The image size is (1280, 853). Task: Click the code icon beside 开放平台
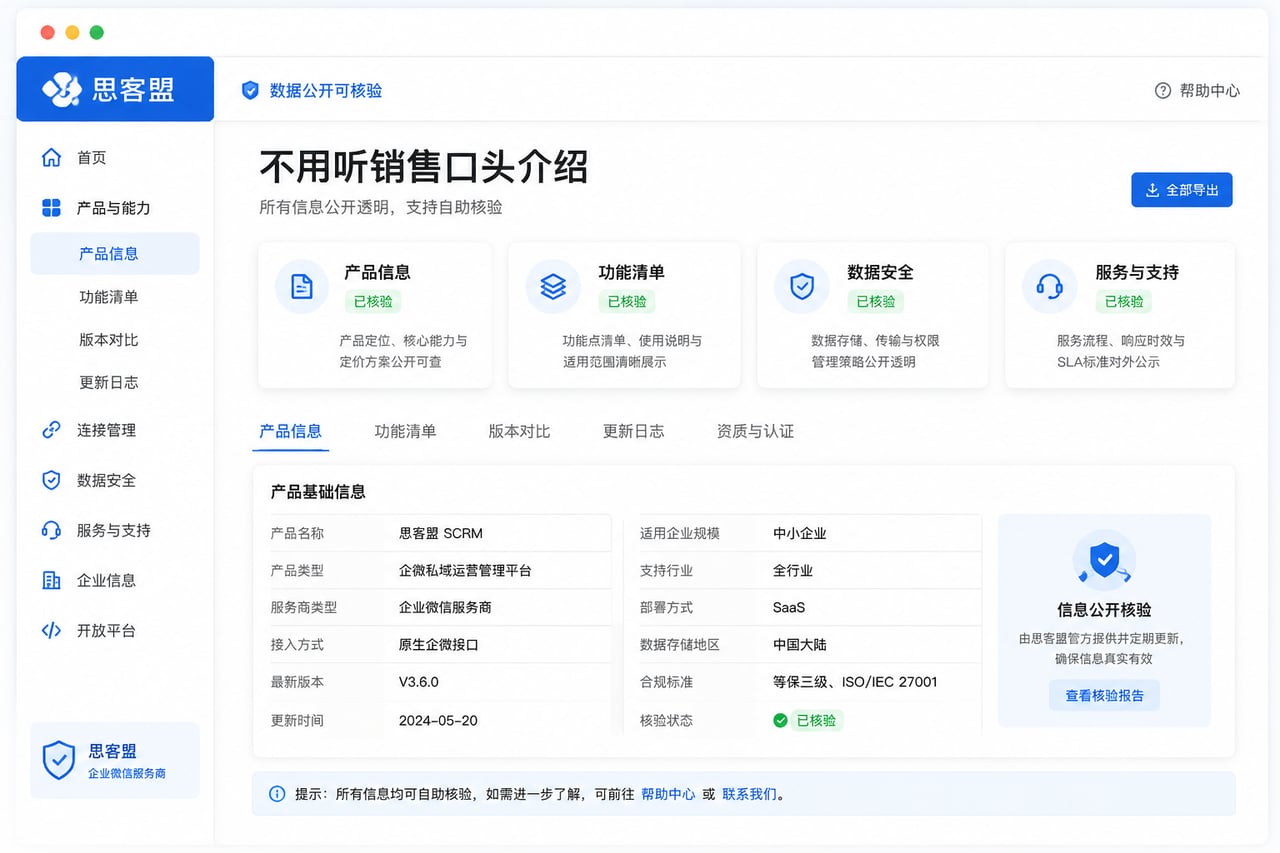click(x=51, y=630)
